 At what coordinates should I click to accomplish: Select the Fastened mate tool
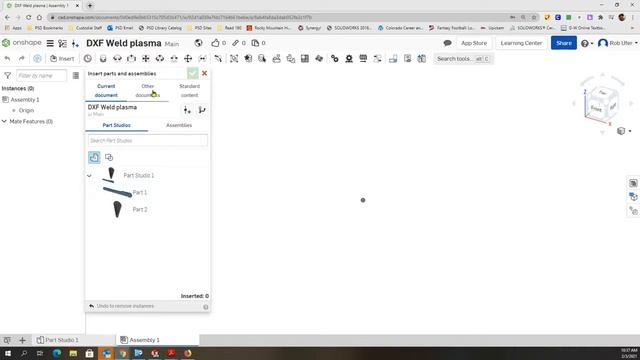pos(103,59)
